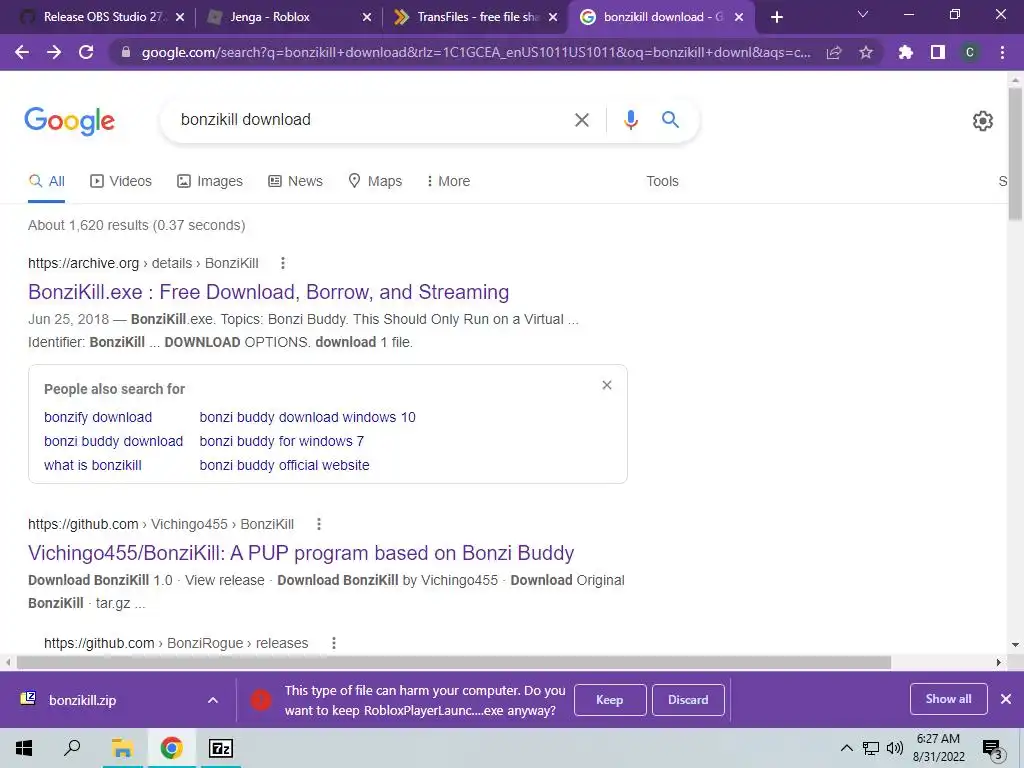Open the search Tools options

point(662,181)
